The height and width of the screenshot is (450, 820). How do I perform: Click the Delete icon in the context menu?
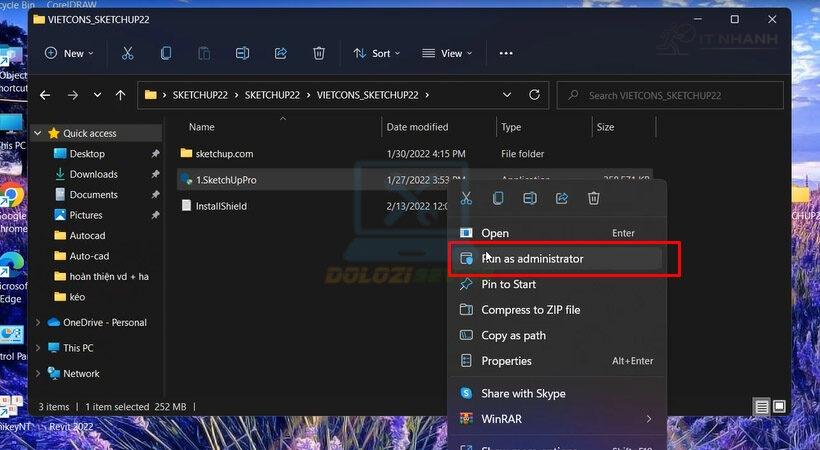pos(593,198)
